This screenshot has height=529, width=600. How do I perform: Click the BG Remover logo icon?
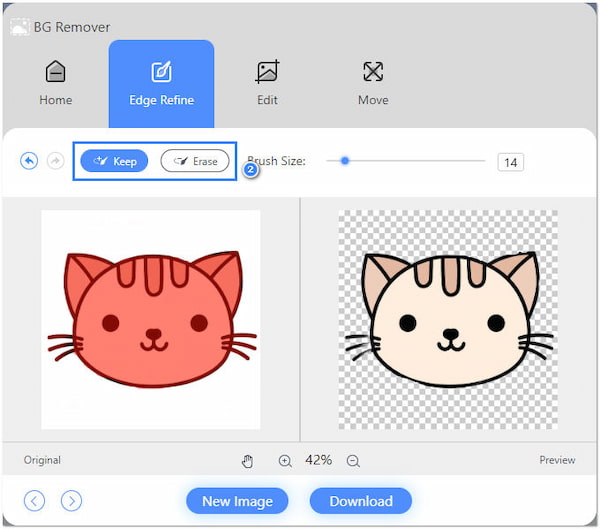[x=19, y=27]
